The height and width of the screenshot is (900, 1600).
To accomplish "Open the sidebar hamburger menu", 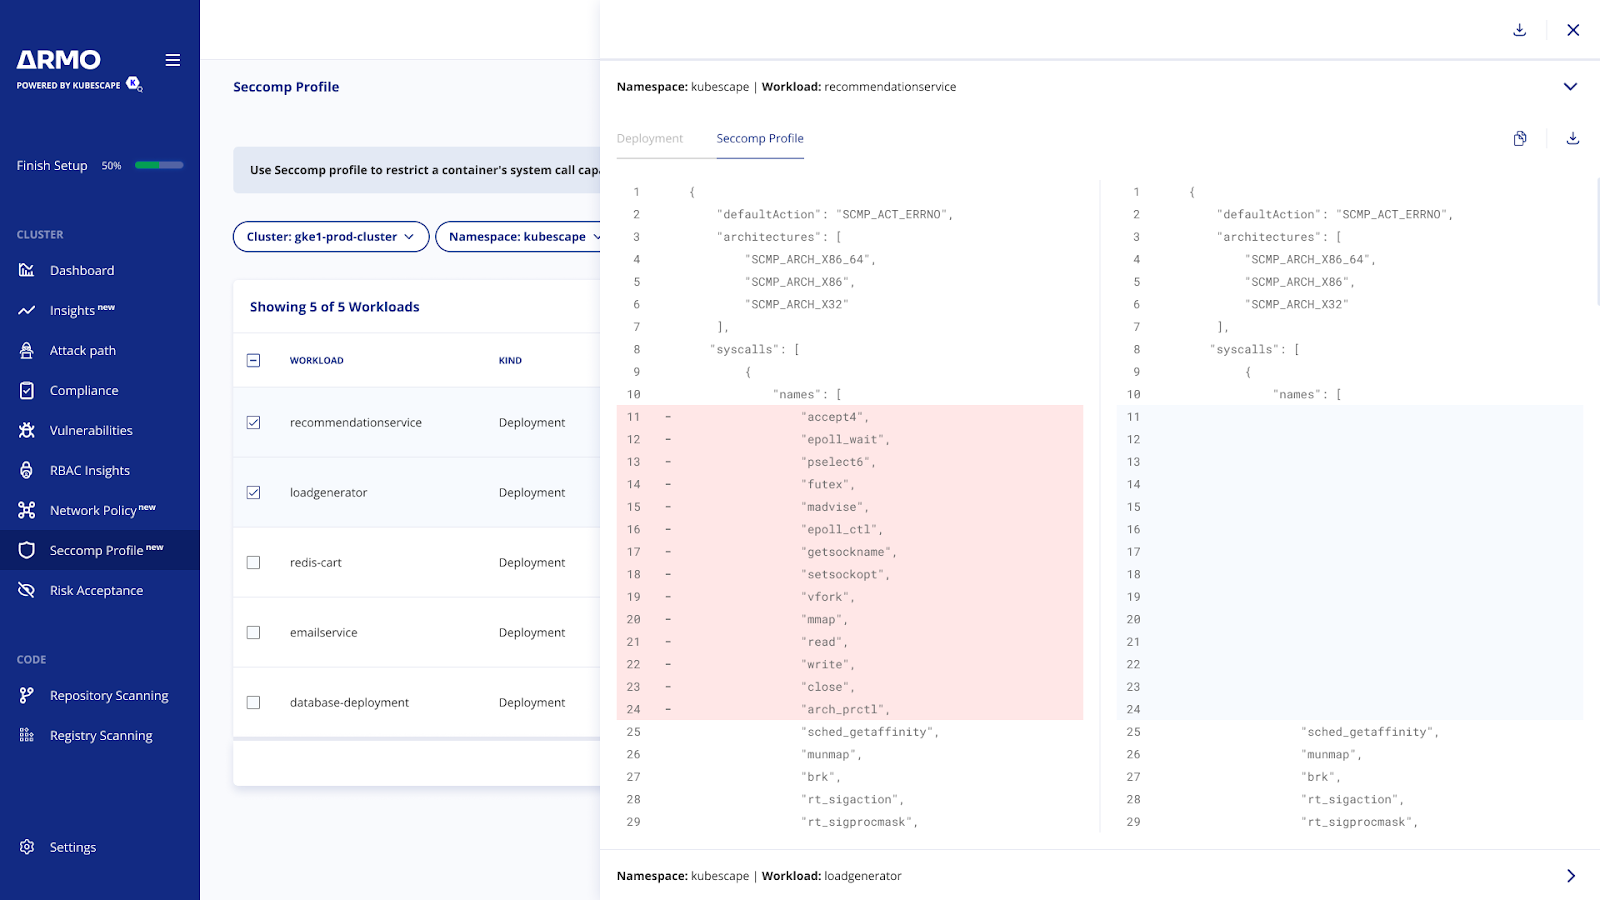I will (172, 60).
